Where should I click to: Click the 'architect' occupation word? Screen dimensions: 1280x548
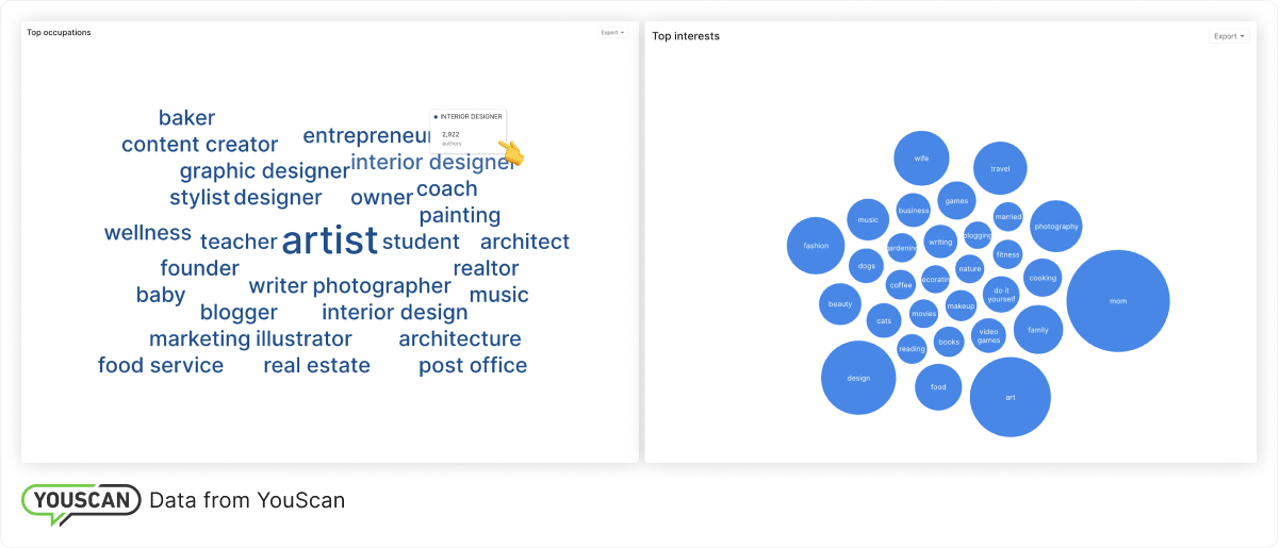click(x=524, y=242)
